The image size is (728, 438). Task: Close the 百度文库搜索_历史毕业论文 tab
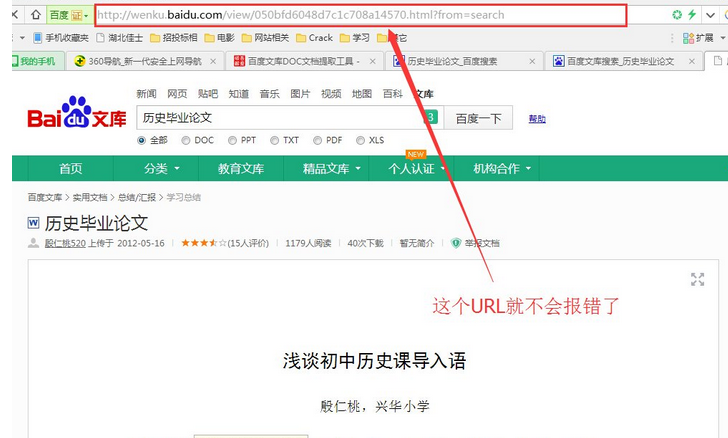click(692, 61)
